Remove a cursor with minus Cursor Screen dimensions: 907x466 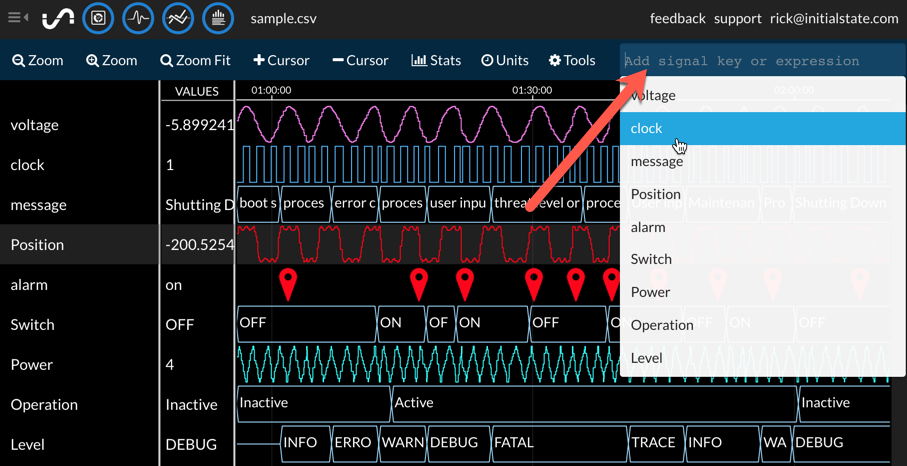[360, 61]
